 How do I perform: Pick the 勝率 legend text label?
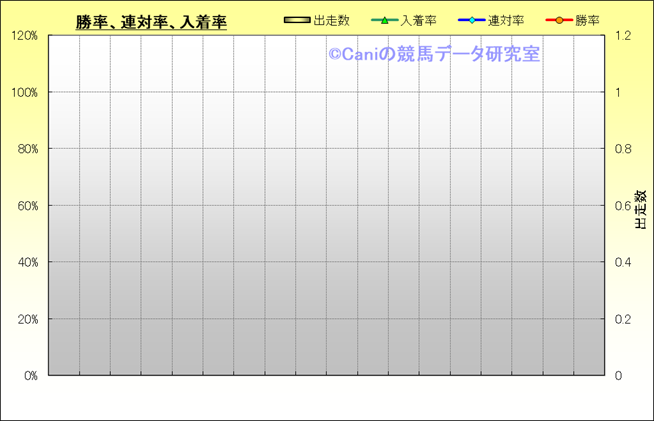point(587,20)
